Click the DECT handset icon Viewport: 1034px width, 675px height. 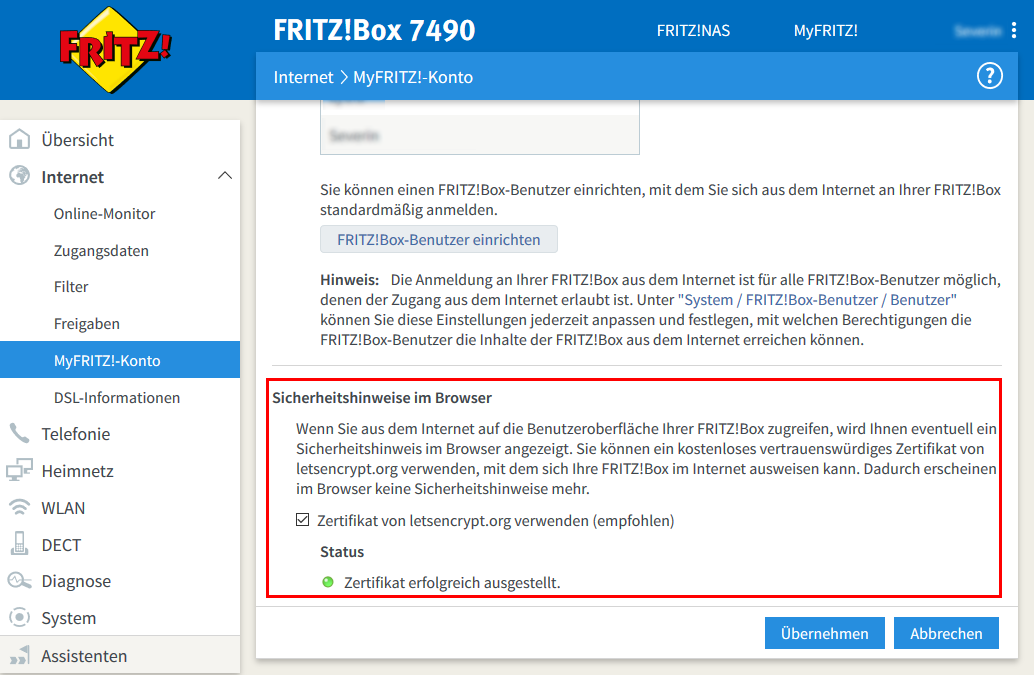(19, 544)
